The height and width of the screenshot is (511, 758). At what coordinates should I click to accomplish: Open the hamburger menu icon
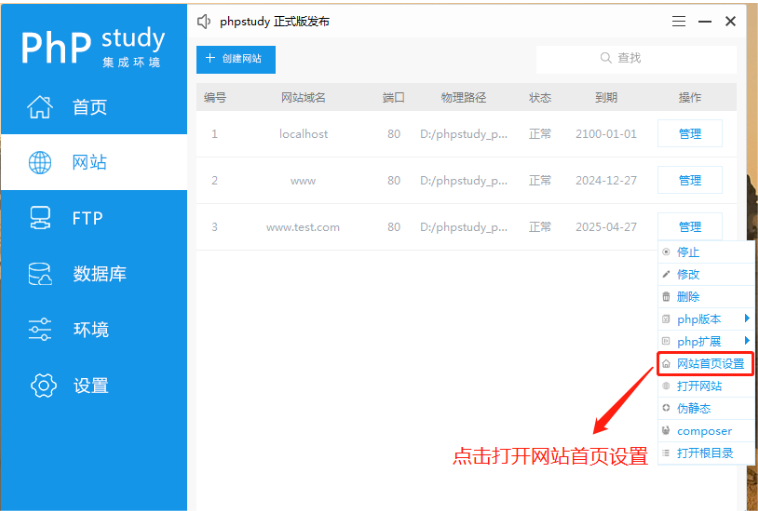[679, 21]
